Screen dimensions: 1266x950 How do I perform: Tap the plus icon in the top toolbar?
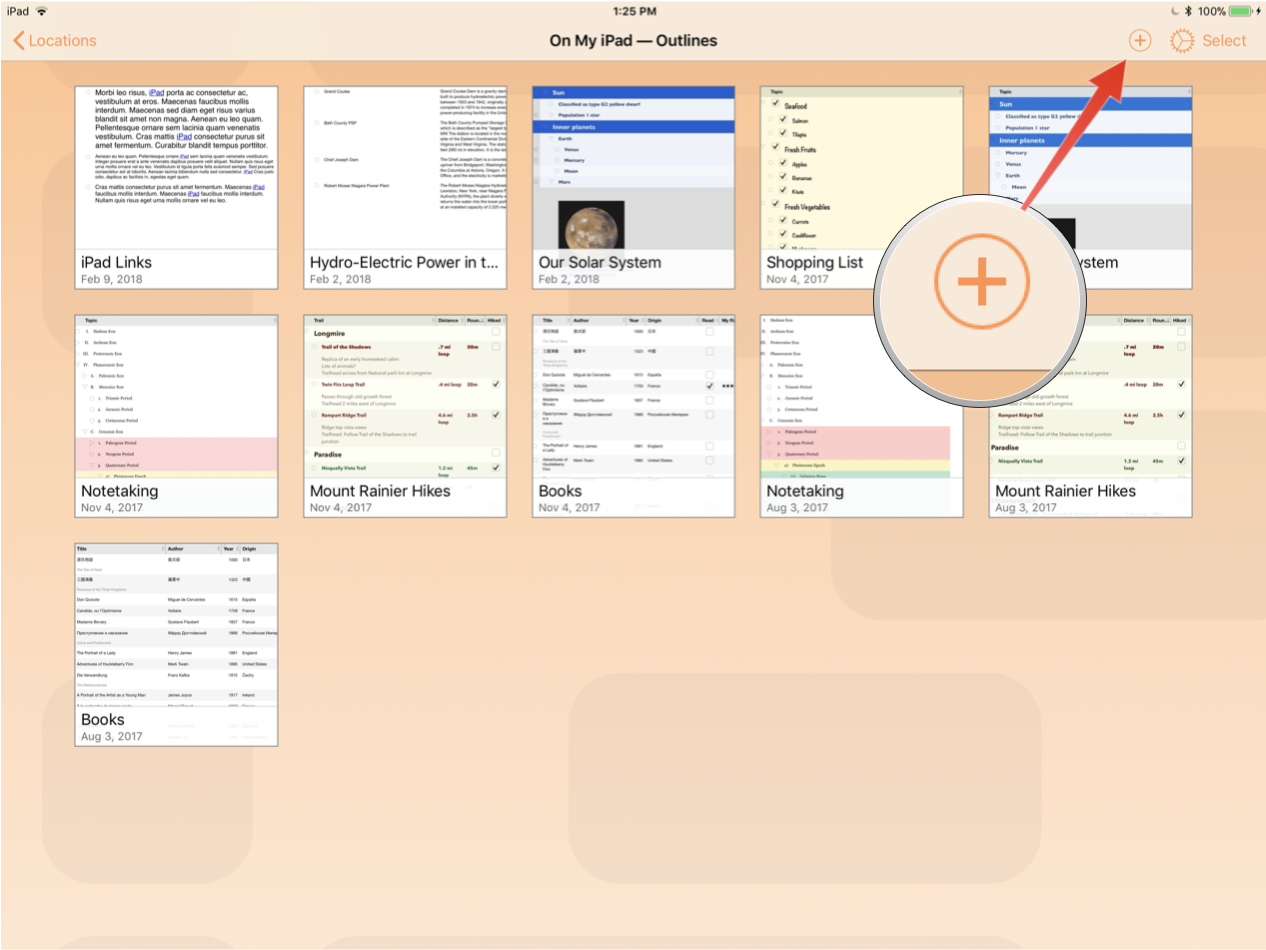point(1139,41)
